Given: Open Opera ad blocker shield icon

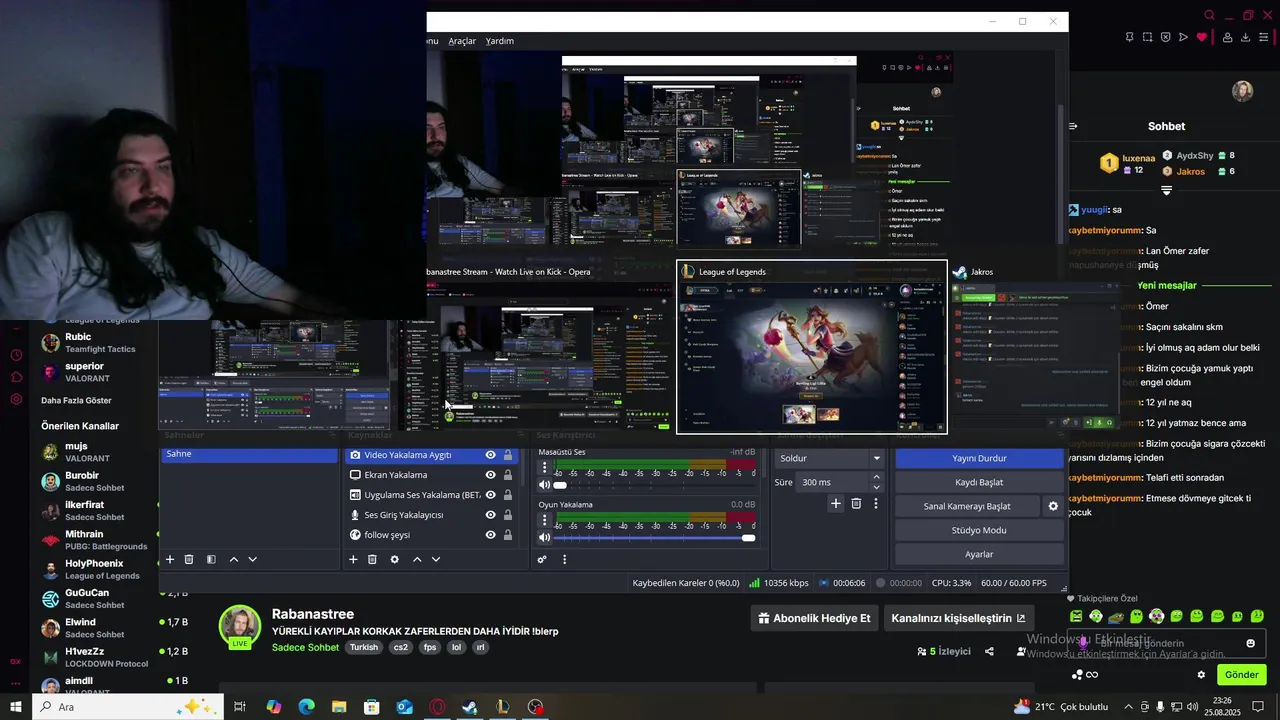Looking at the screenshot, I should click(1165, 37).
